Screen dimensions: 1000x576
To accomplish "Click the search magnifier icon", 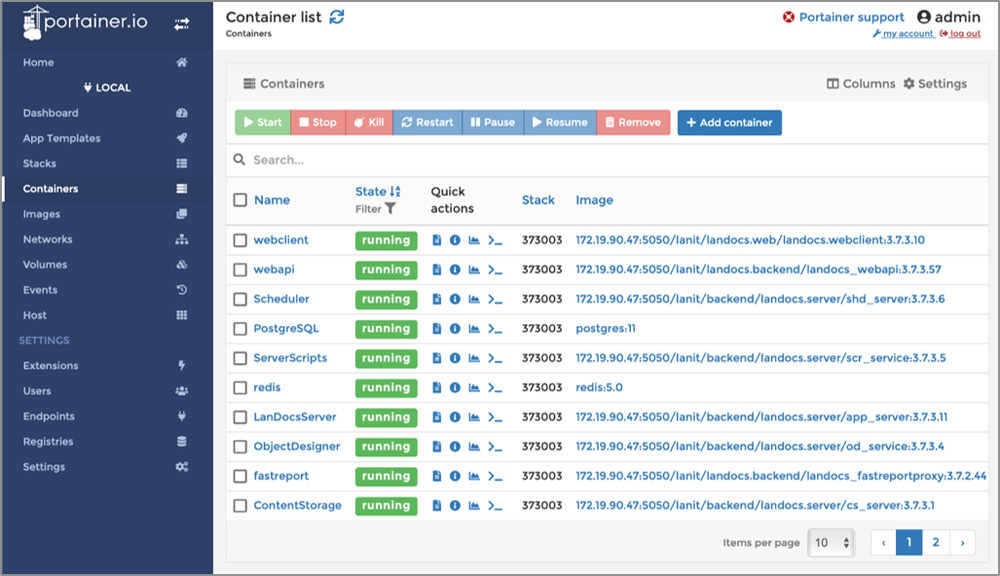I will 239,159.
